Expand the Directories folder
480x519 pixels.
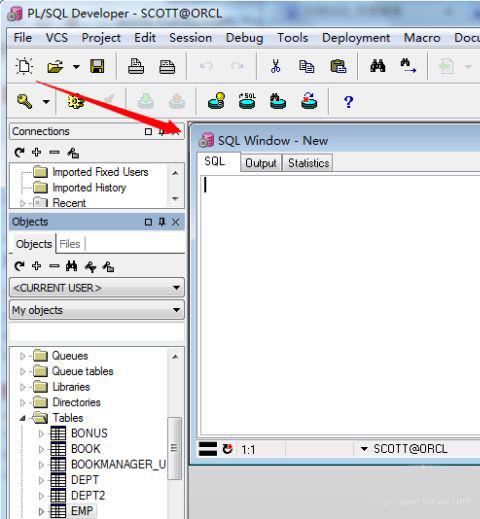[22, 403]
